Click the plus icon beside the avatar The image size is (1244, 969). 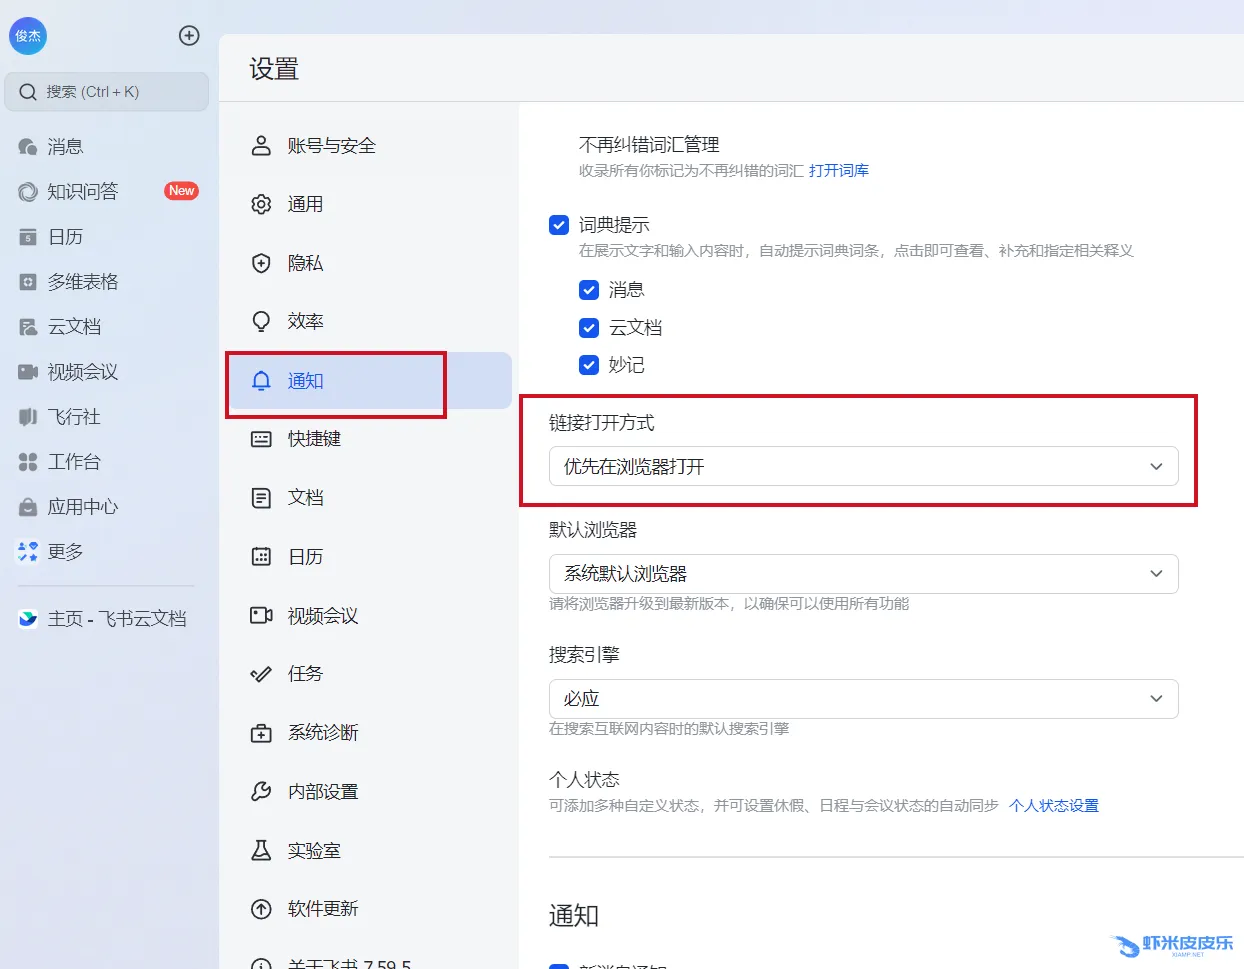(x=189, y=36)
